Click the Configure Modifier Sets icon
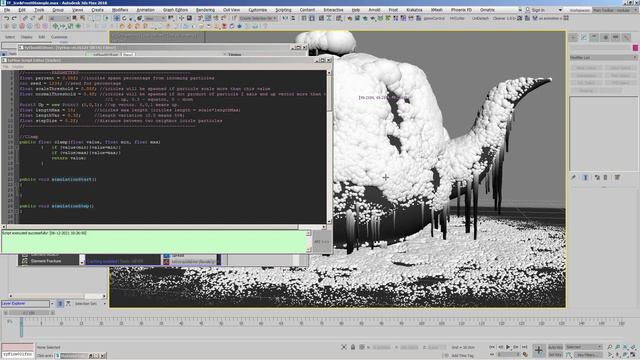The height and width of the screenshot is (360, 640). point(617,178)
